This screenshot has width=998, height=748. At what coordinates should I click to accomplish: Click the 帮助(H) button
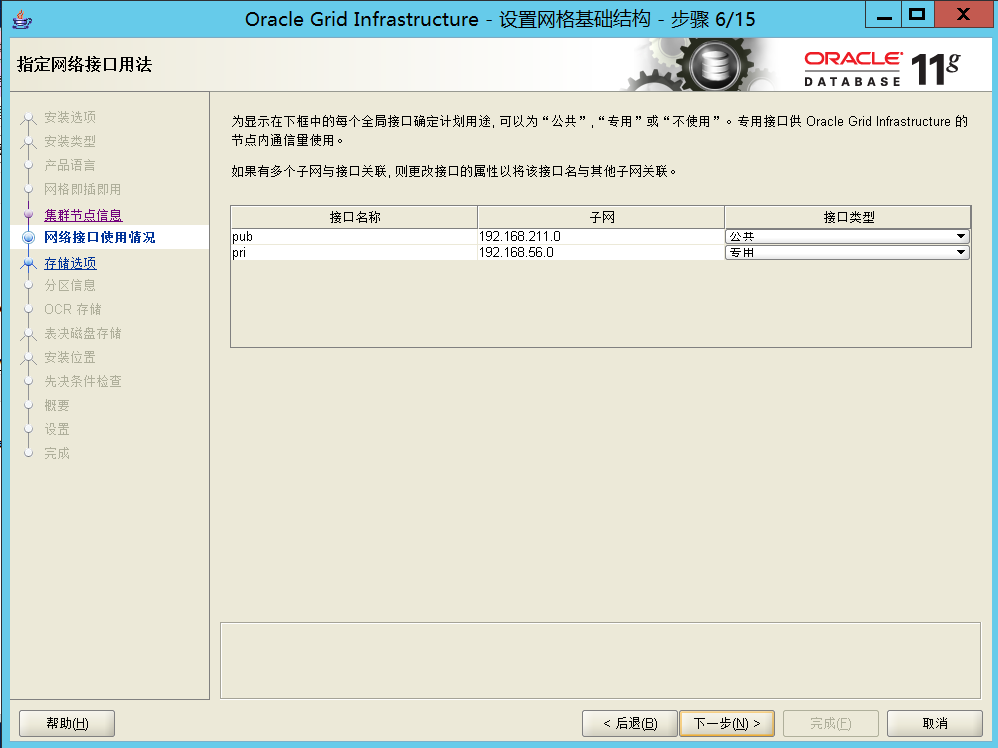tap(67, 723)
